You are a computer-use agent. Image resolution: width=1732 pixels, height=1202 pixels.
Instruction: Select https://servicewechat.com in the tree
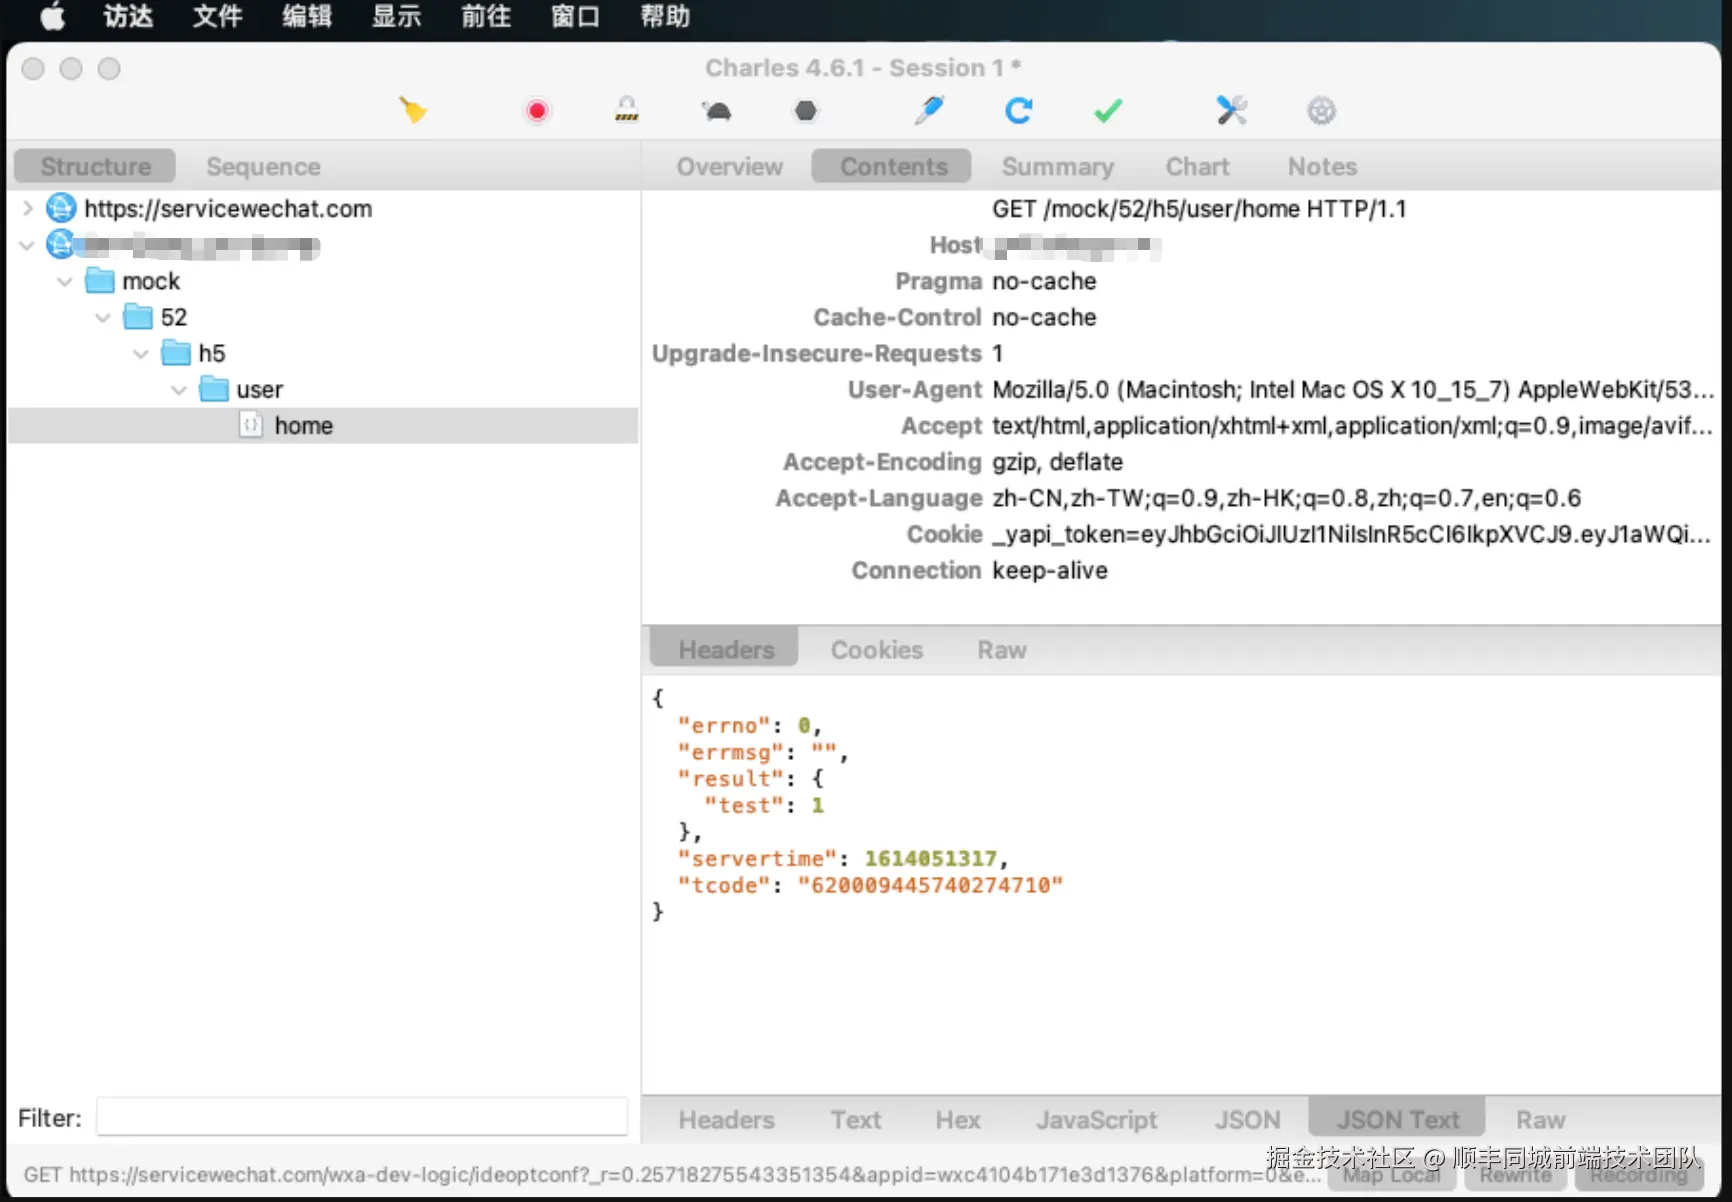pyautogui.click(x=228, y=208)
